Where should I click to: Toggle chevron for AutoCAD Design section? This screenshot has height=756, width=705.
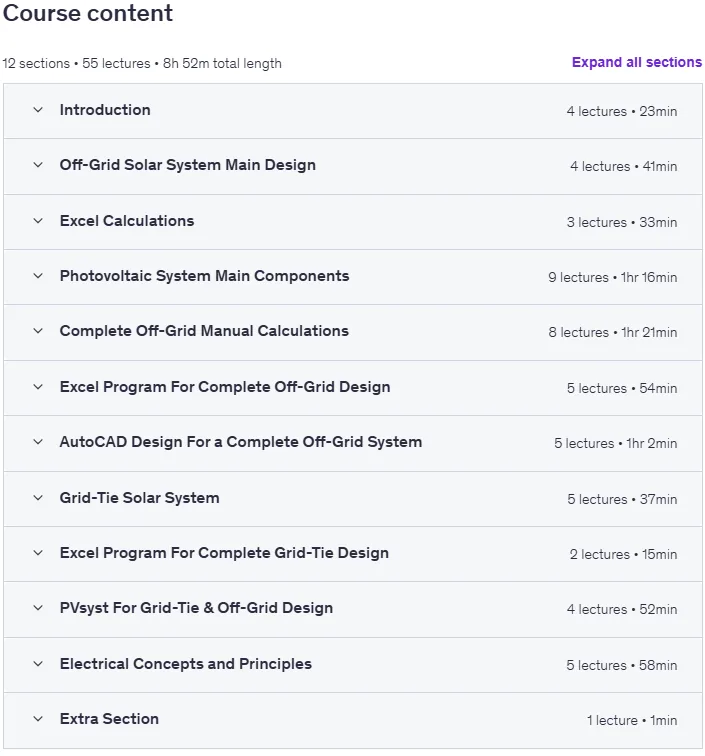38,442
